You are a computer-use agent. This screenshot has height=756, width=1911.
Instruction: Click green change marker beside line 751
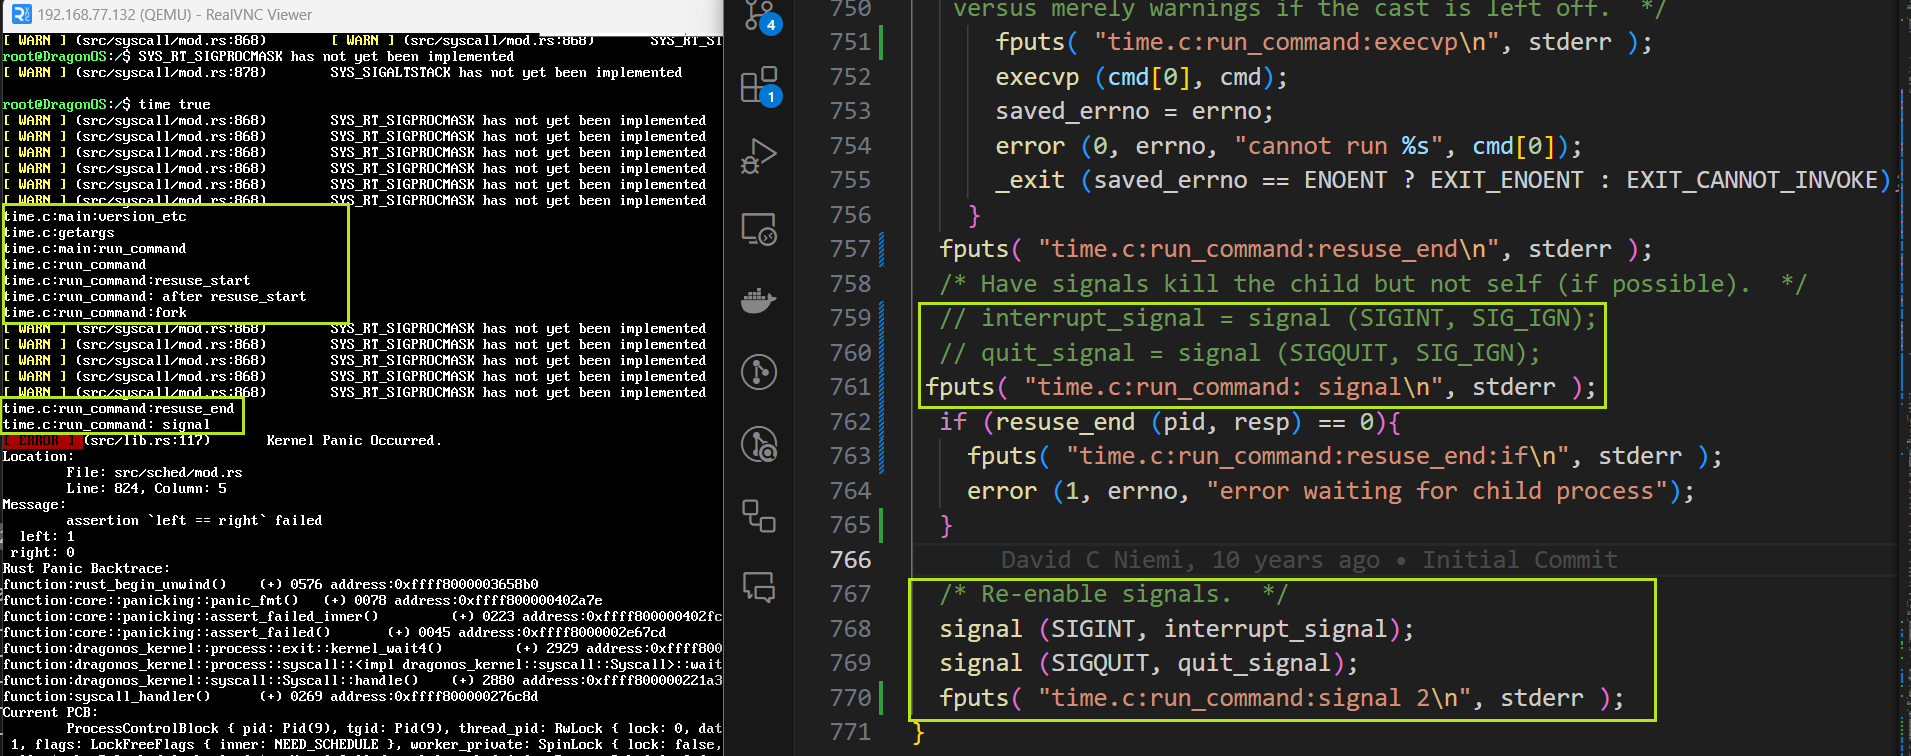[881, 42]
